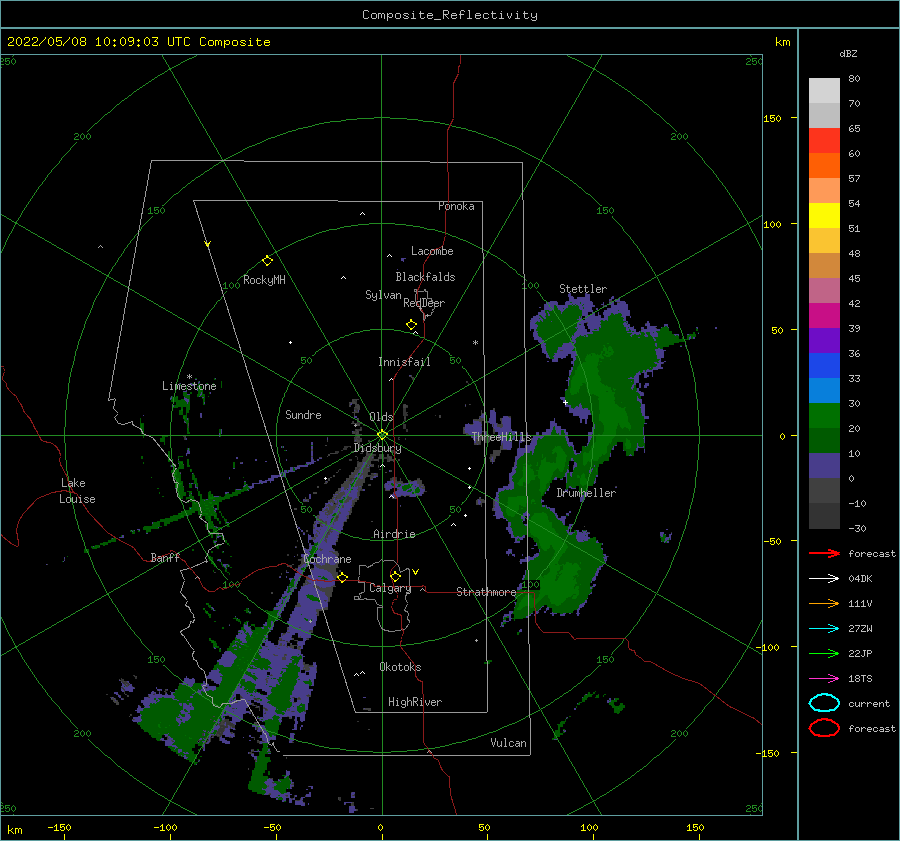The image size is (900, 841).
Task: Click the blue 33-36 dBZ color swatch
Action: point(824,366)
